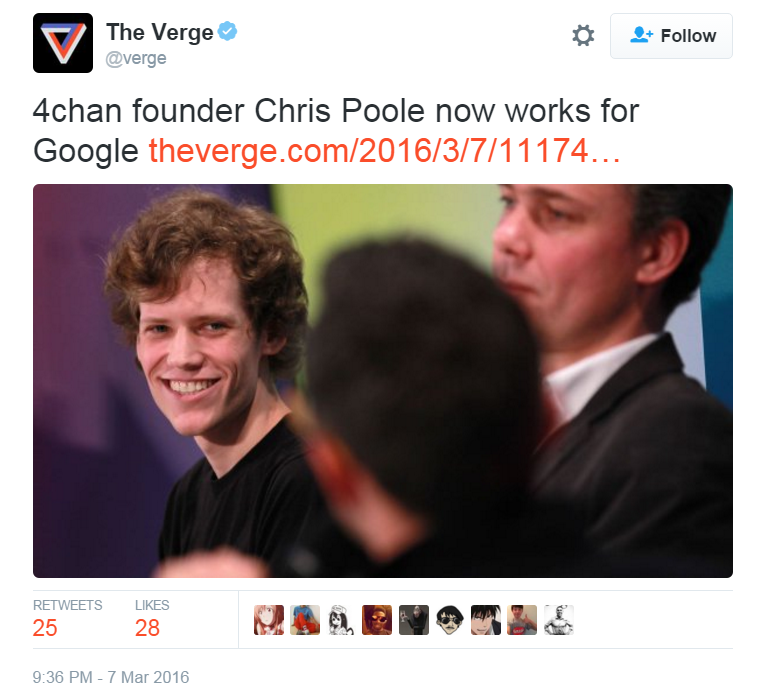Viewport: 767px width, 691px height.
Task: Open the dark-haired anime man avatar
Action: (x=486, y=620)
